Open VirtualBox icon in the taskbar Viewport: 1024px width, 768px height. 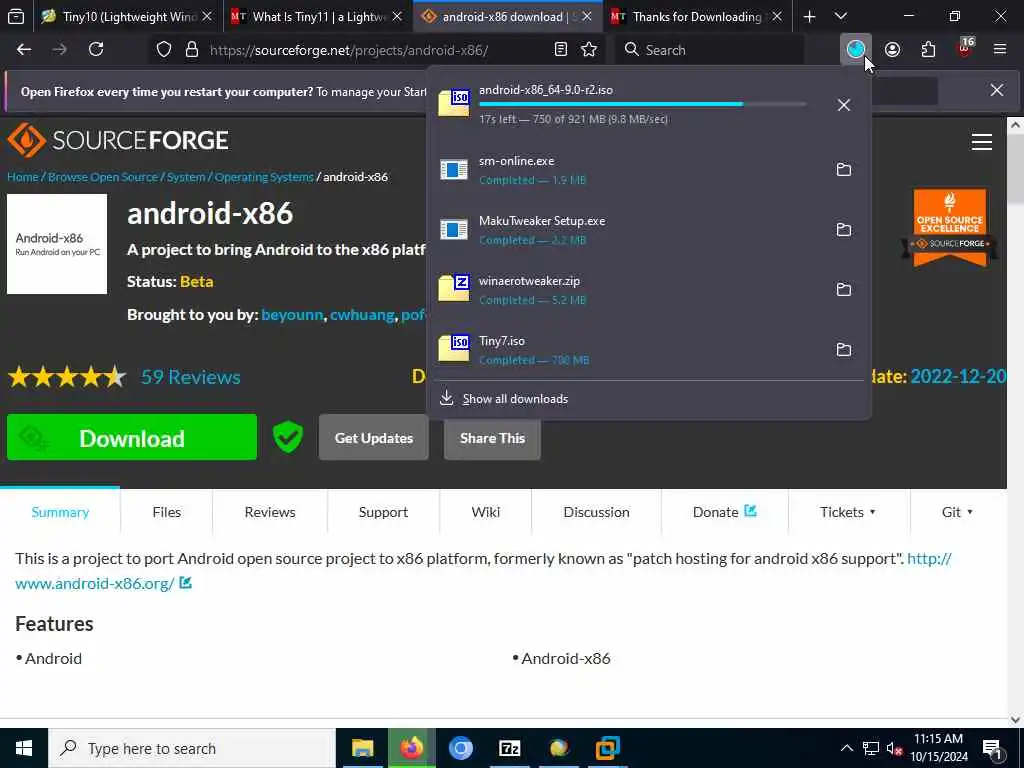(607, 748)
